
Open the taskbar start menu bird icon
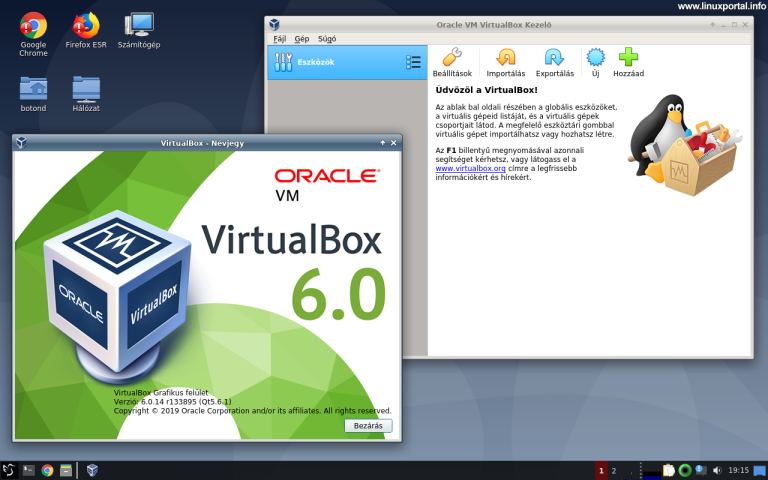8,470
